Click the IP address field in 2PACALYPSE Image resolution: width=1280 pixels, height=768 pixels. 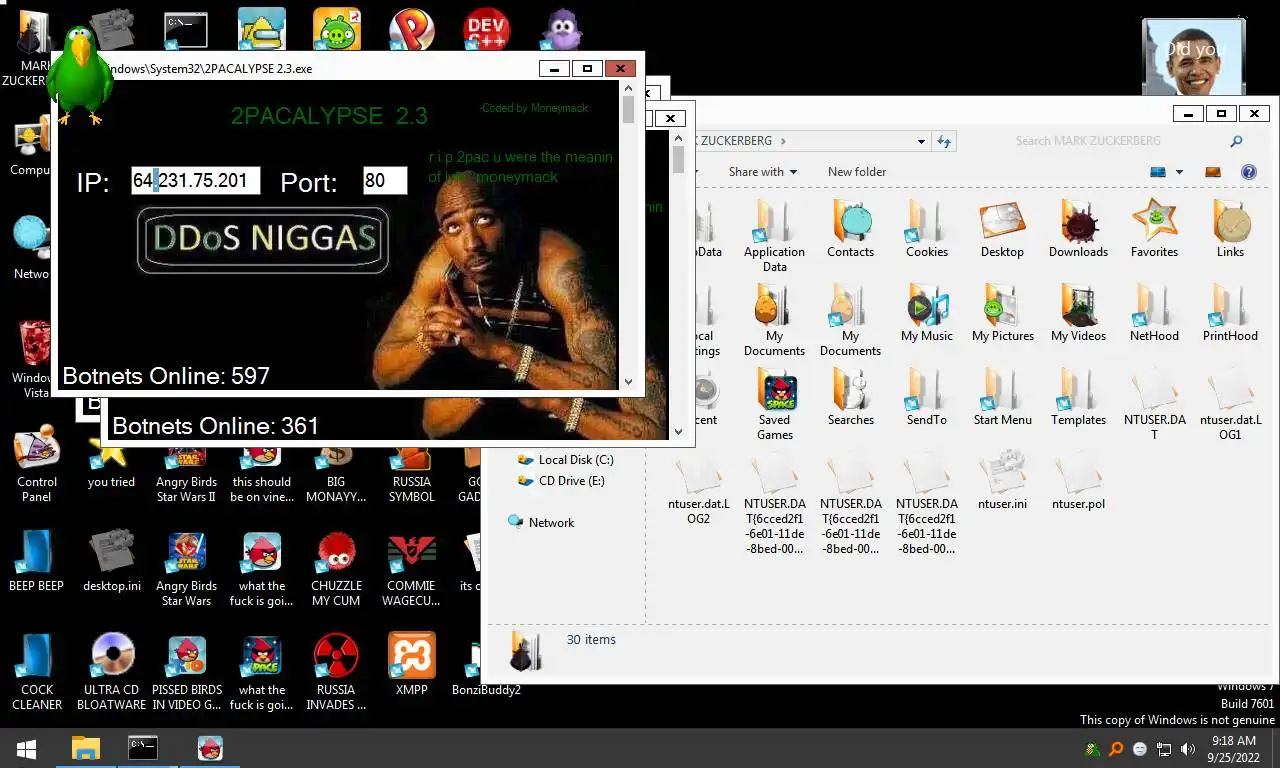pyautogui.click(x=195, y=181)
